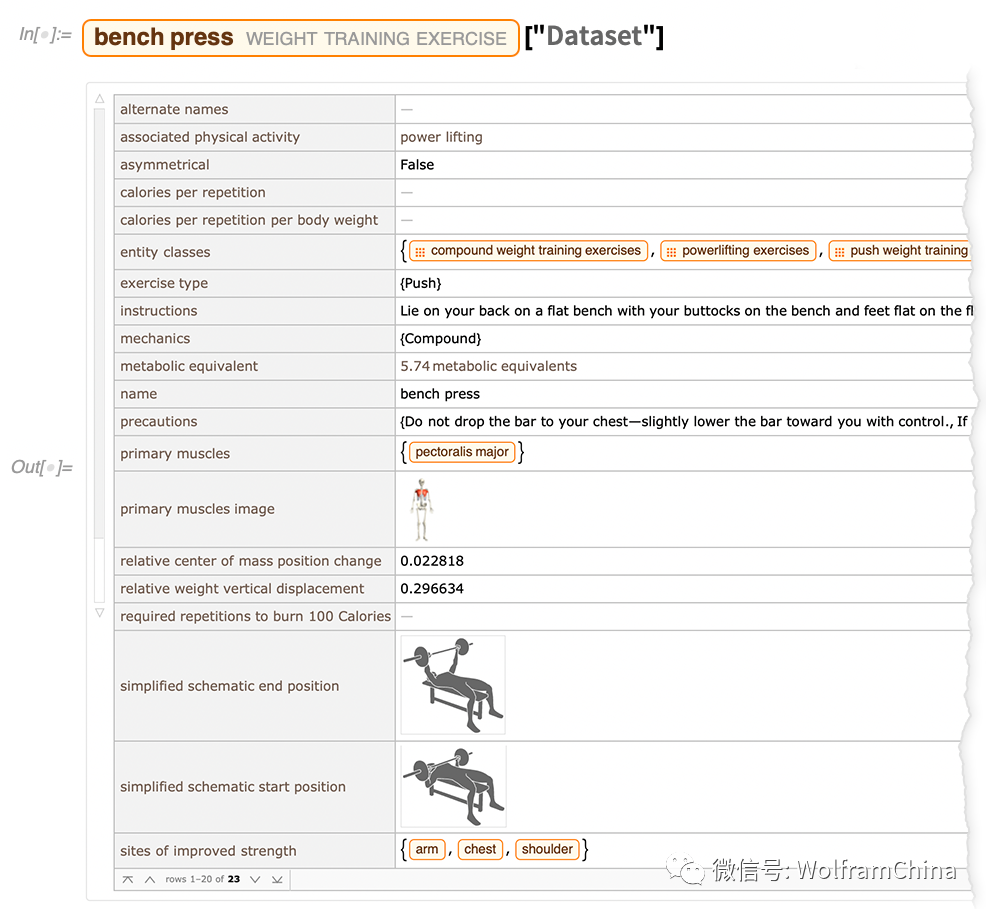Select the 'associated physical activity' row header
Screen dimensions: 990x914
254,137
